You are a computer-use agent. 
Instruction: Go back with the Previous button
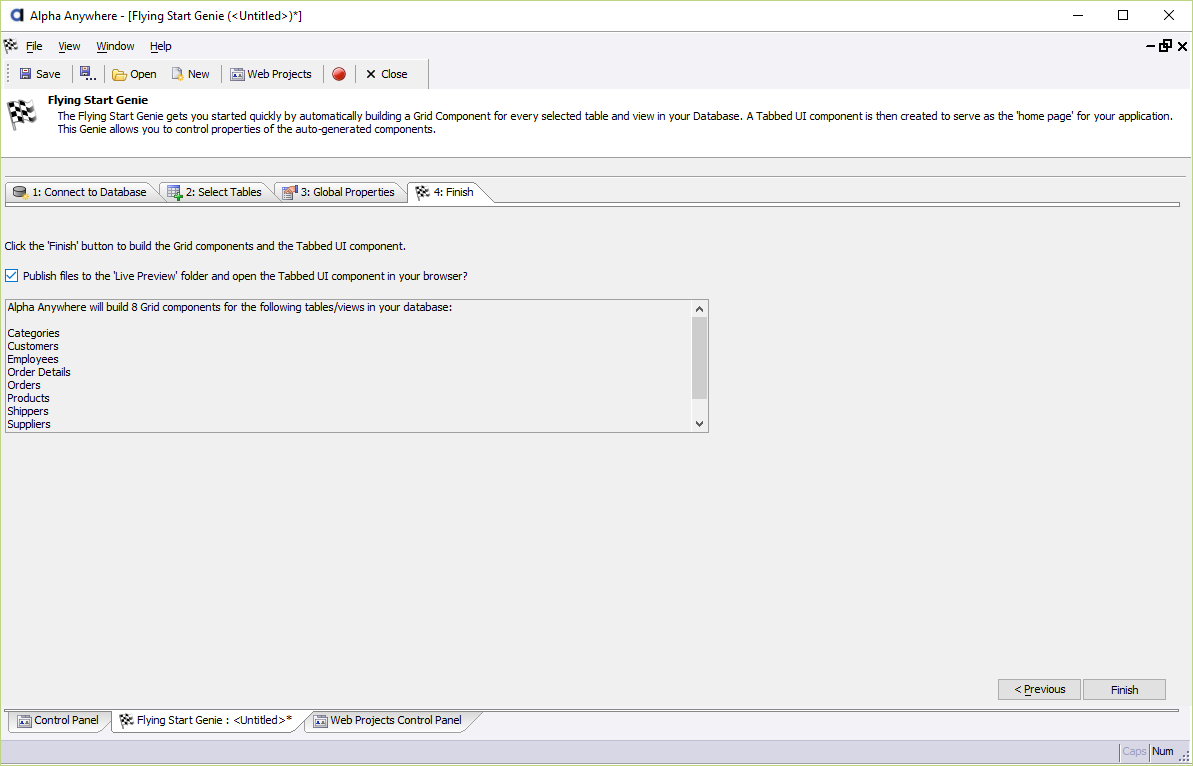[x=1039, y=689]
